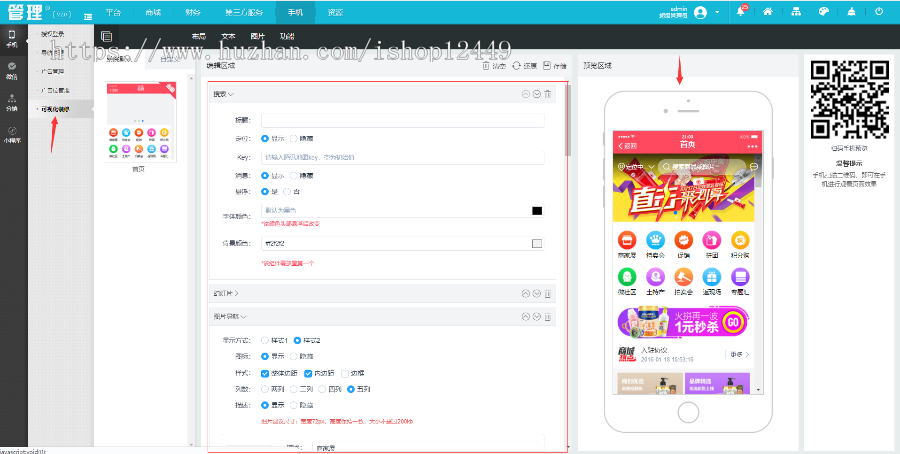This screenshot has height=454, width=900.
Task: Switch to the 商城 top menu
Action: coord(152,12)
